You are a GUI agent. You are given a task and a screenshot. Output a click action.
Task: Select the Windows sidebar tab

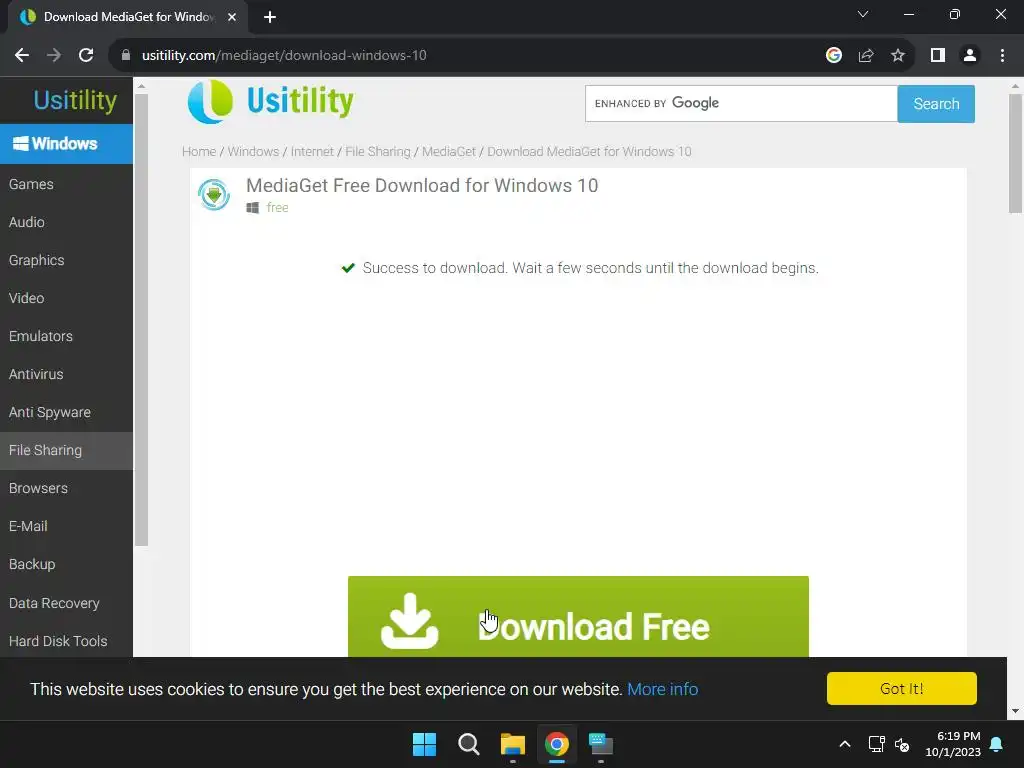66,144
